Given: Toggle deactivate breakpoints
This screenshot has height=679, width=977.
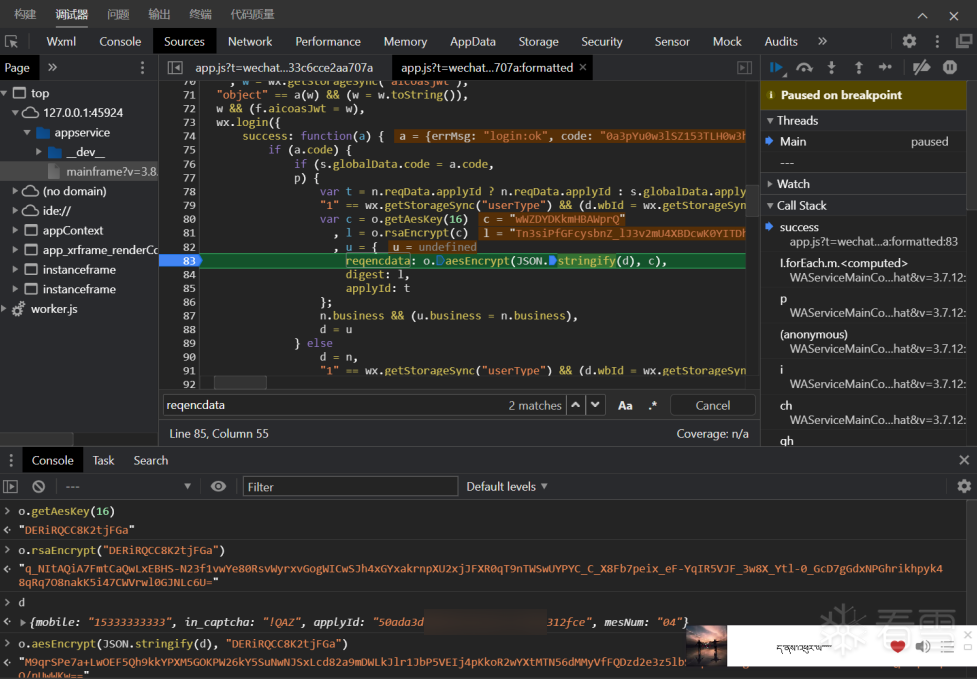Looking at the screenshot, I should [922, 67].
